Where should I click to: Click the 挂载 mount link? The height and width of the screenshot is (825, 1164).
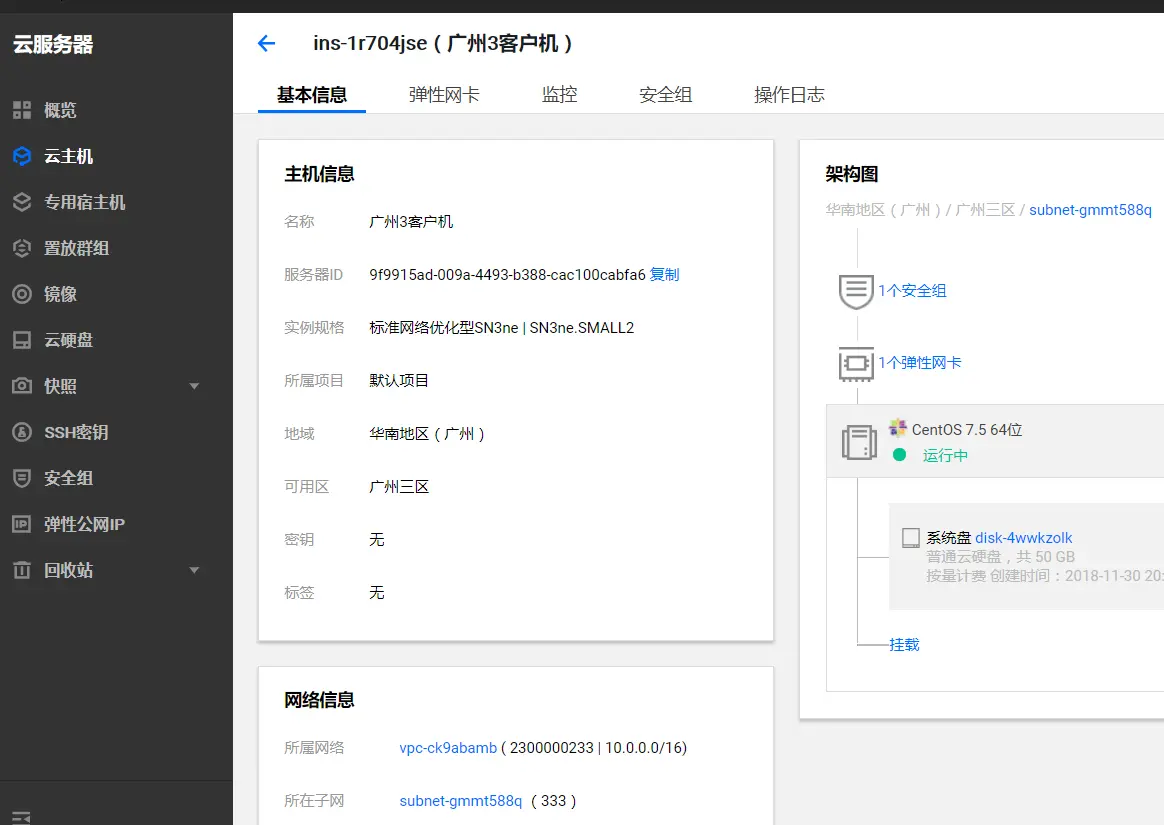tap(904, 645)
